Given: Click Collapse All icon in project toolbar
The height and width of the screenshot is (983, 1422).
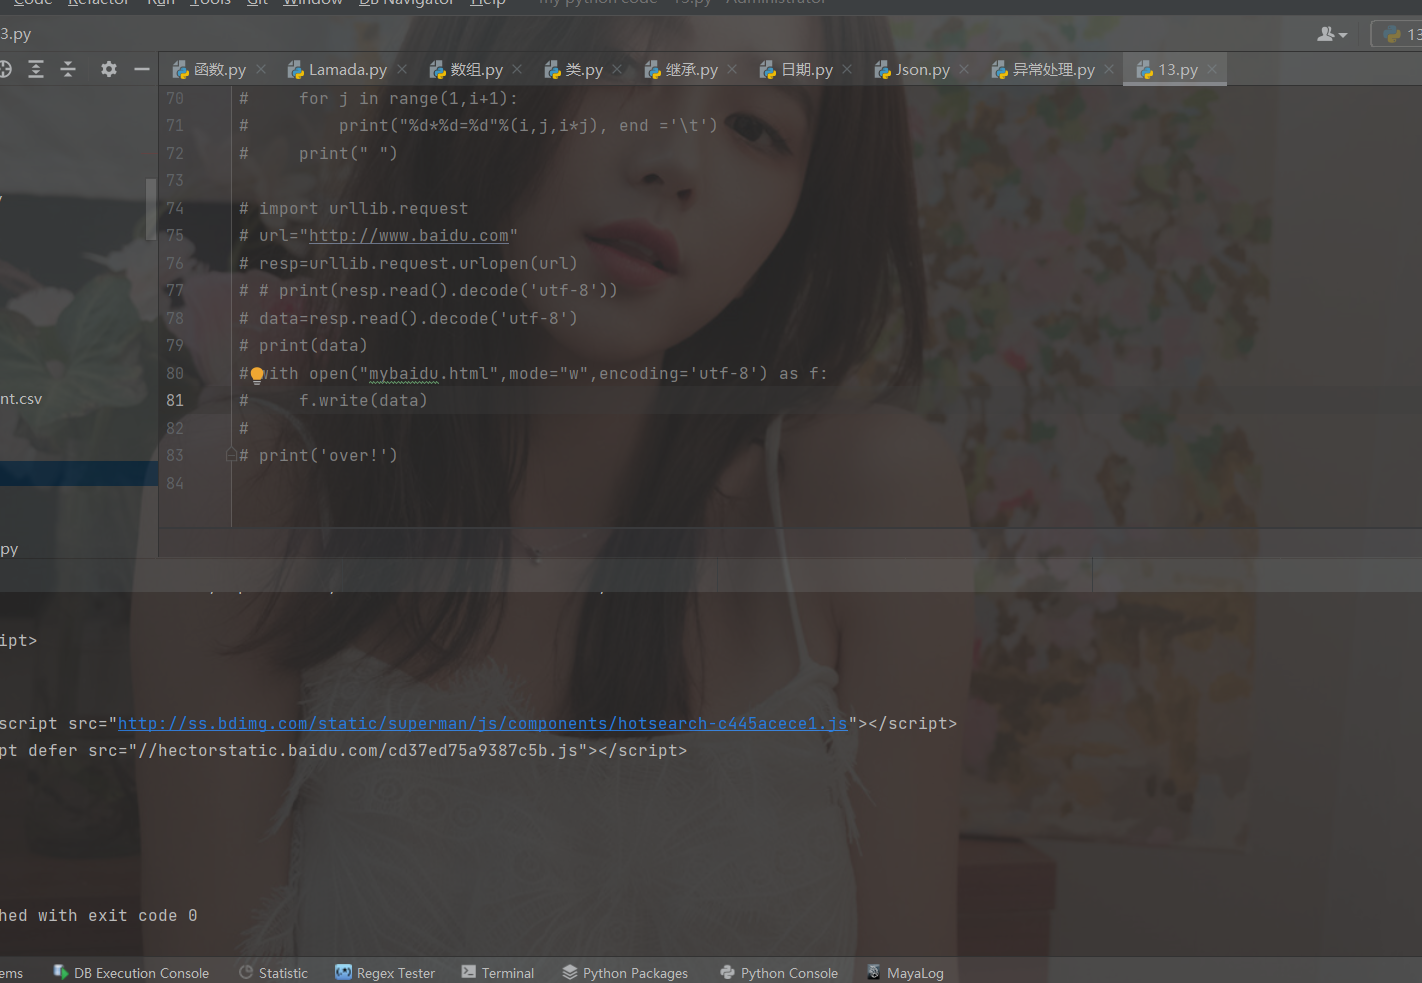Looking at the screenshot, I should pyautogui.click(x=68, y=69).
